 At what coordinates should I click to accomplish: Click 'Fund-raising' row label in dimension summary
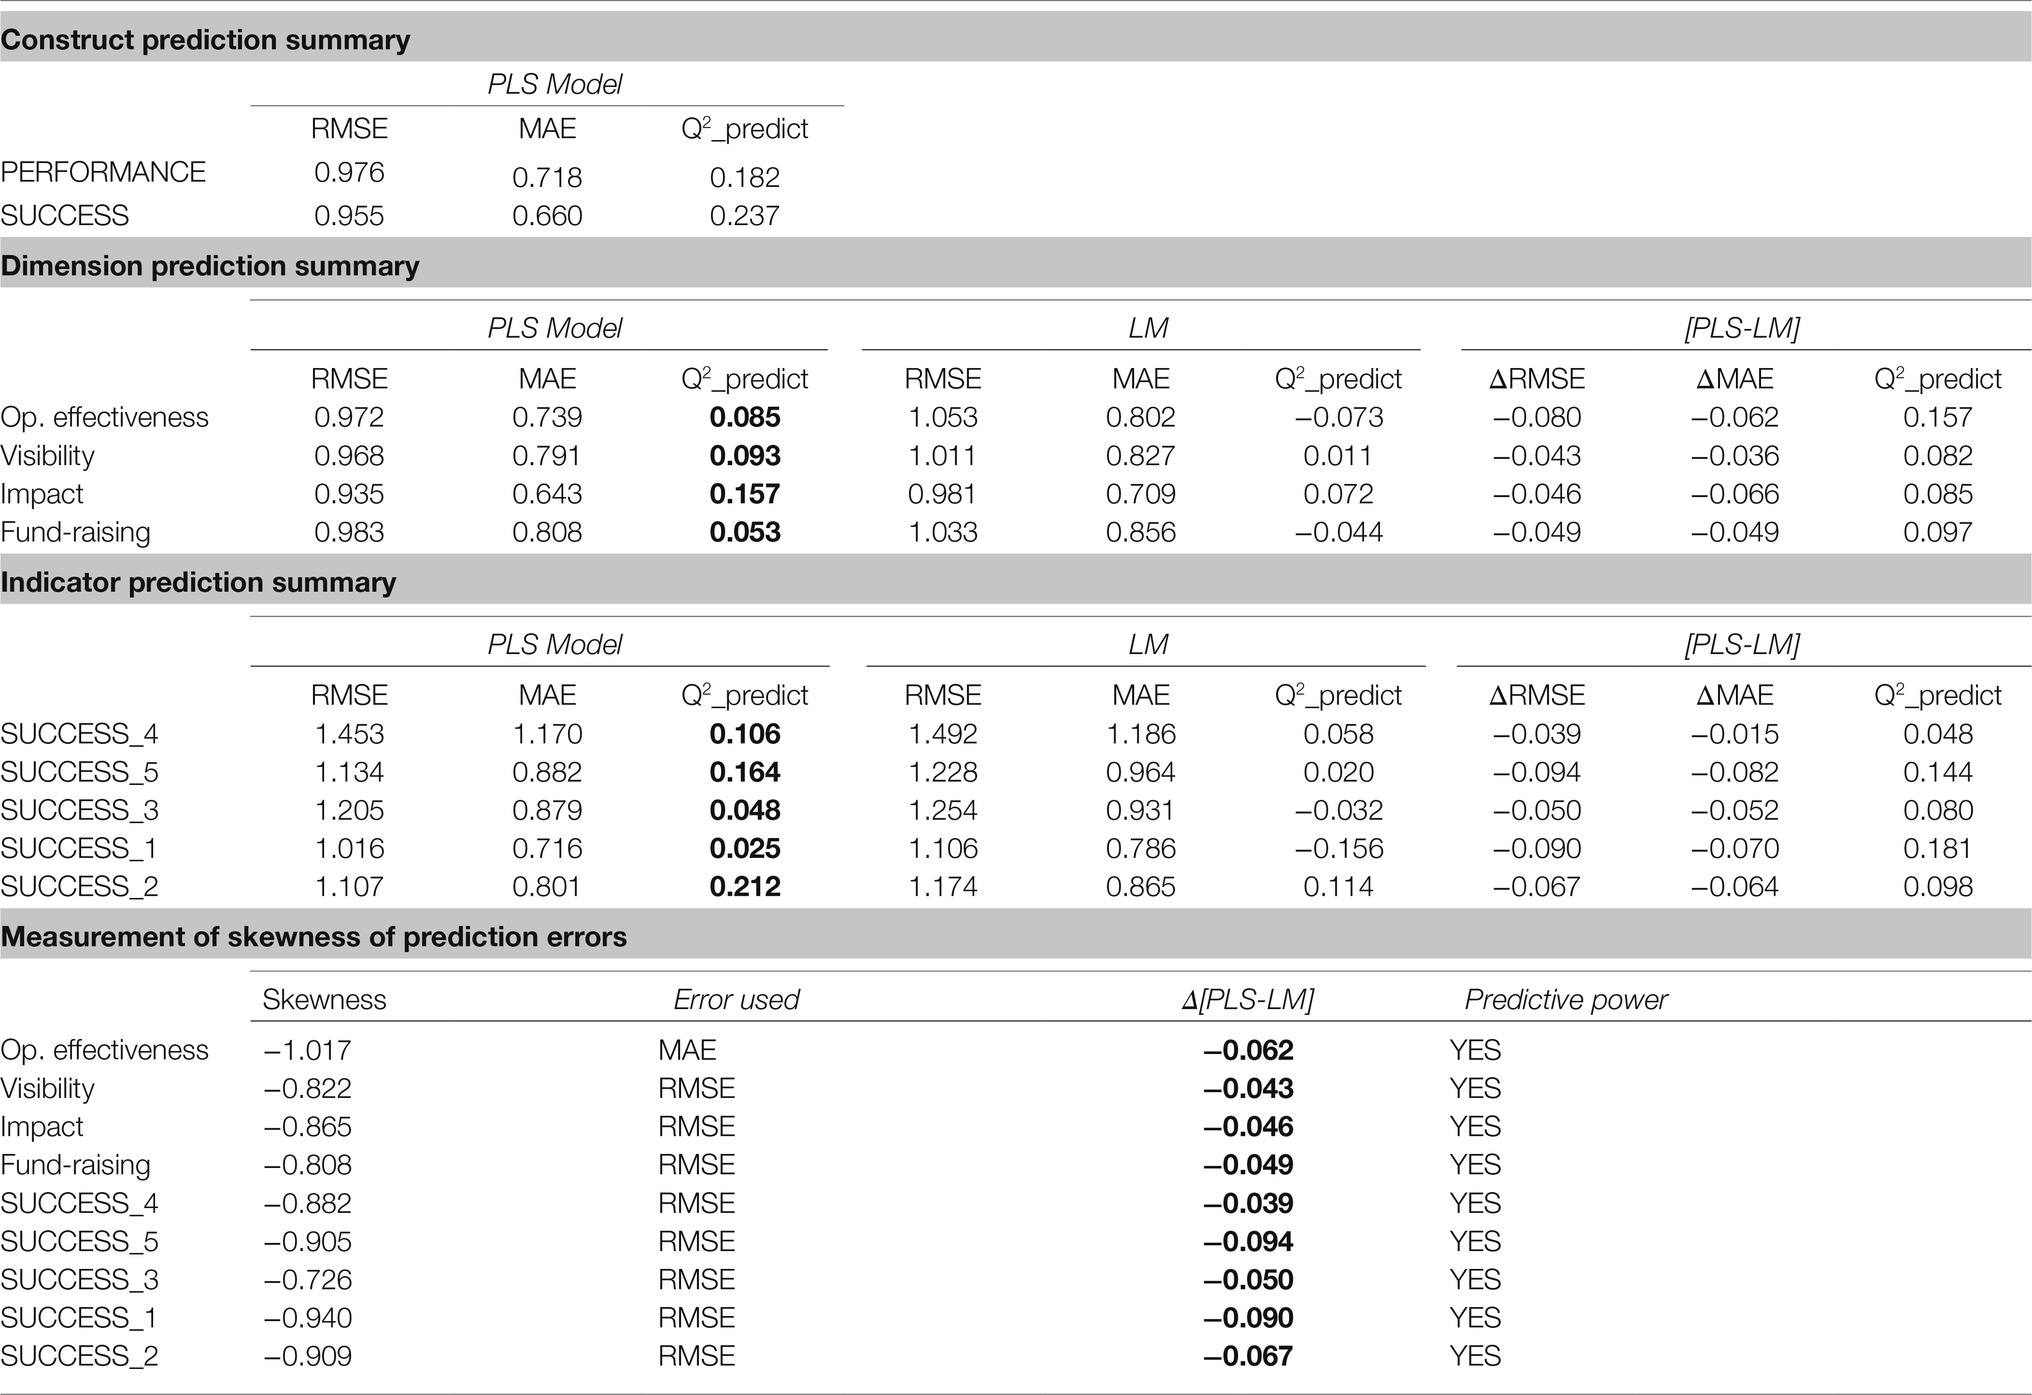point(75,532)
